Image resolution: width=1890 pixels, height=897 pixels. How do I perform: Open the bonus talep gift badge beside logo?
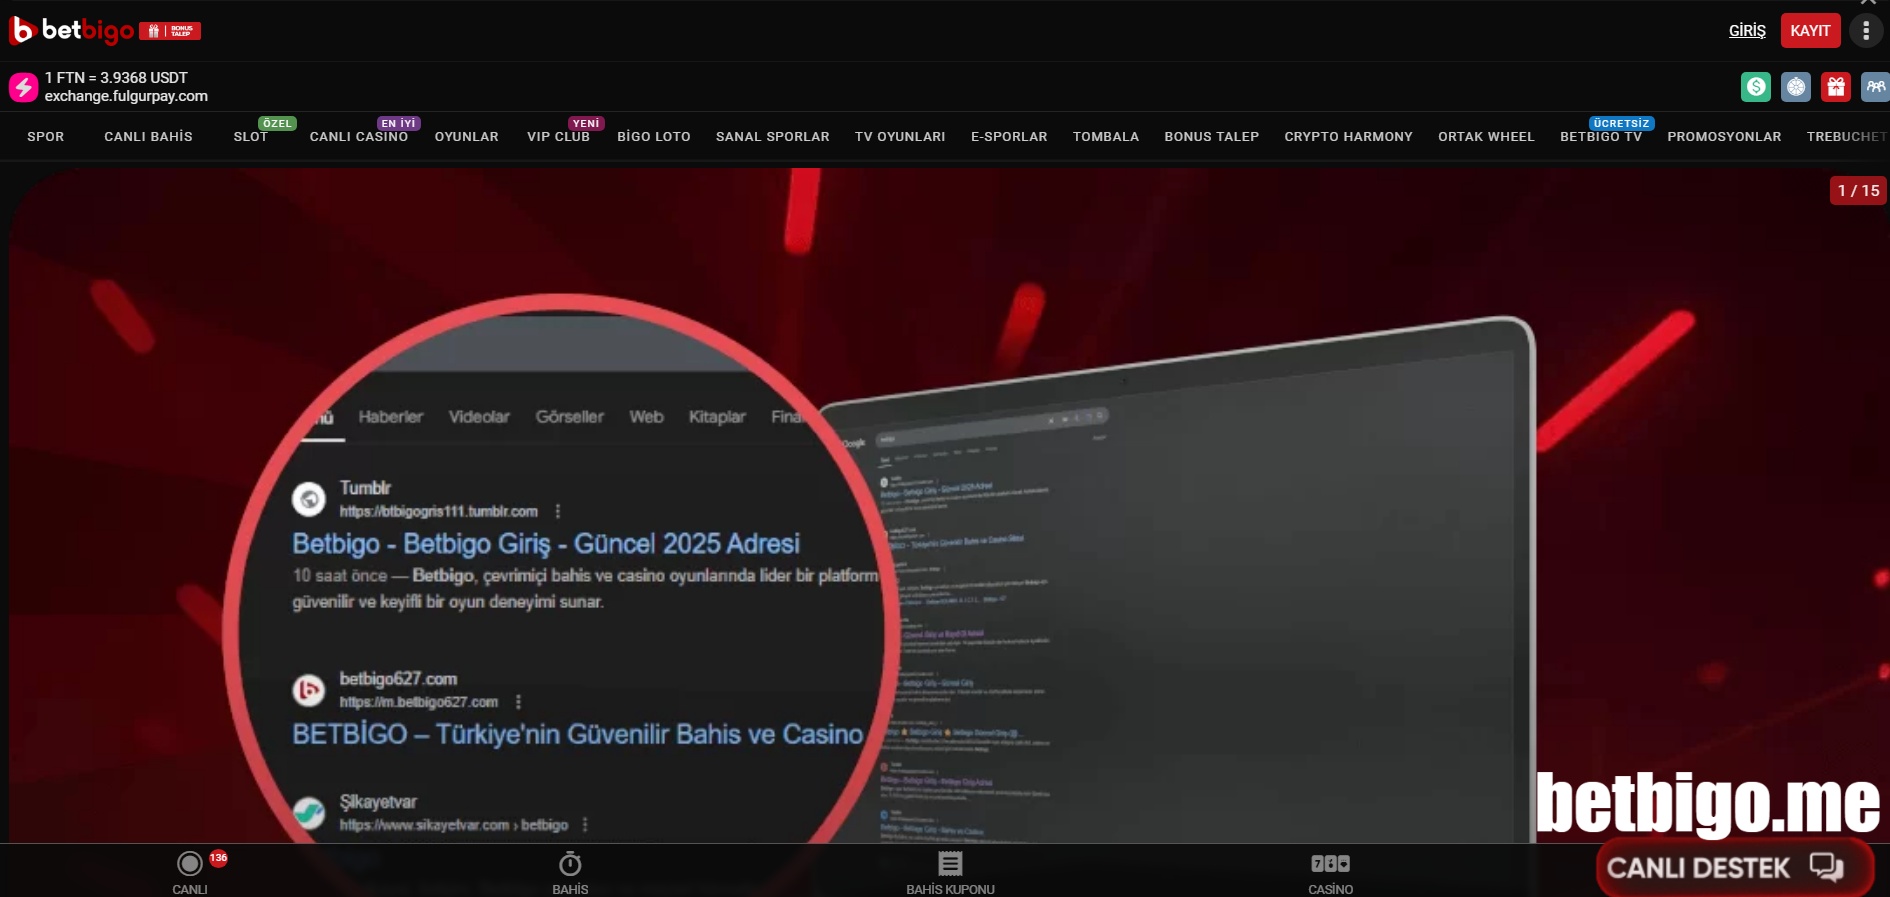(x=170, y=31)
